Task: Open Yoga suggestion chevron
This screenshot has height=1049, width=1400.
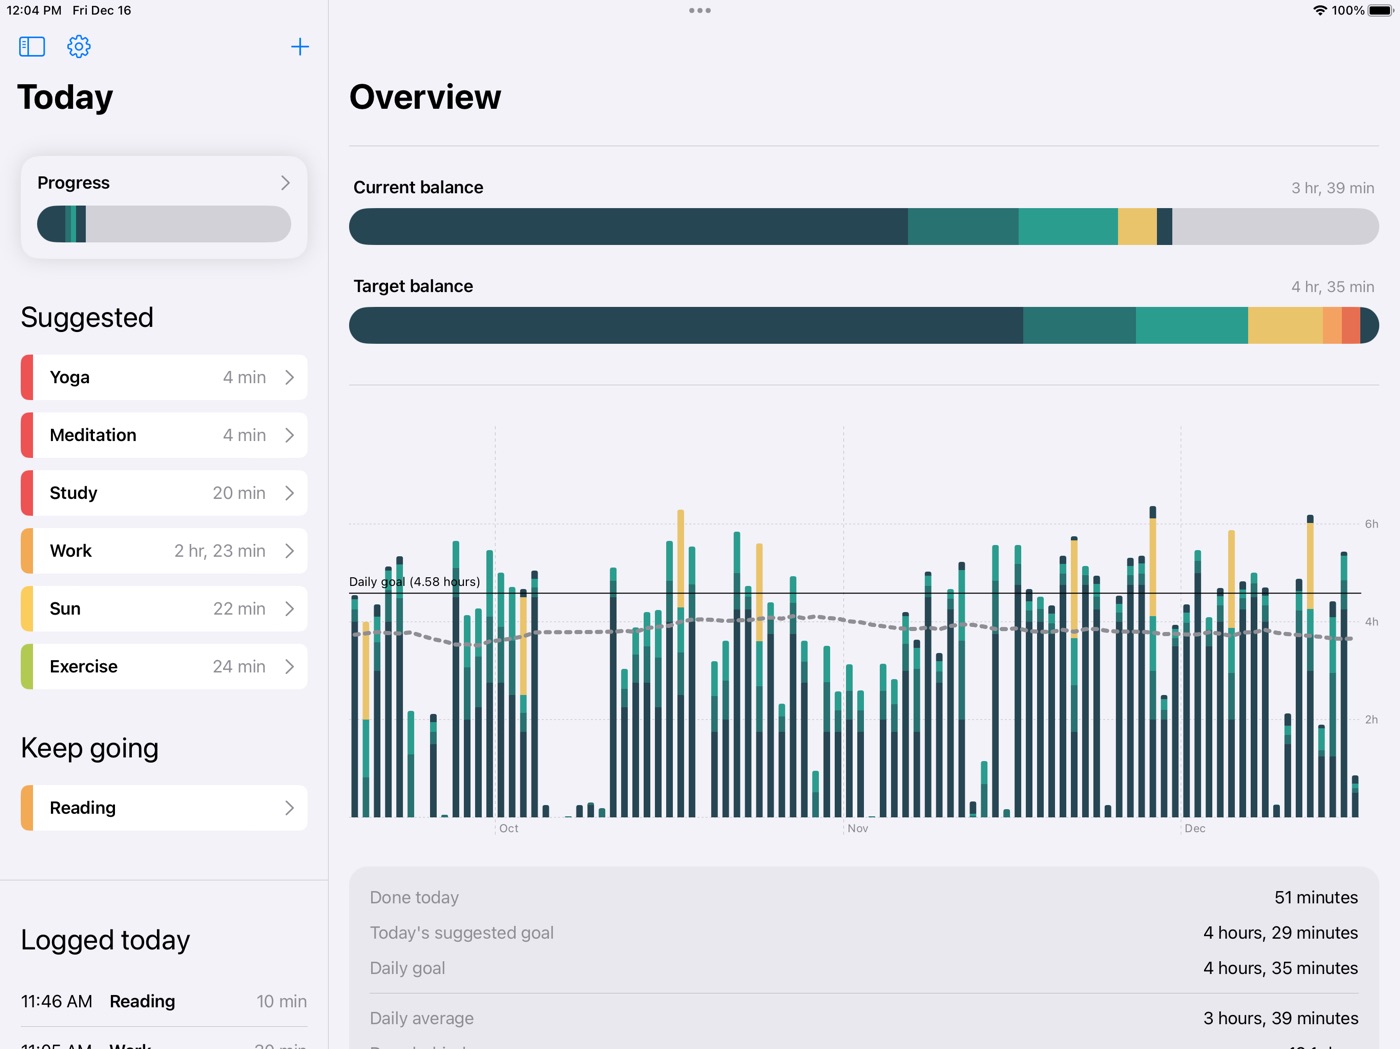Action: pyautogui.click(x=289, y=377)
